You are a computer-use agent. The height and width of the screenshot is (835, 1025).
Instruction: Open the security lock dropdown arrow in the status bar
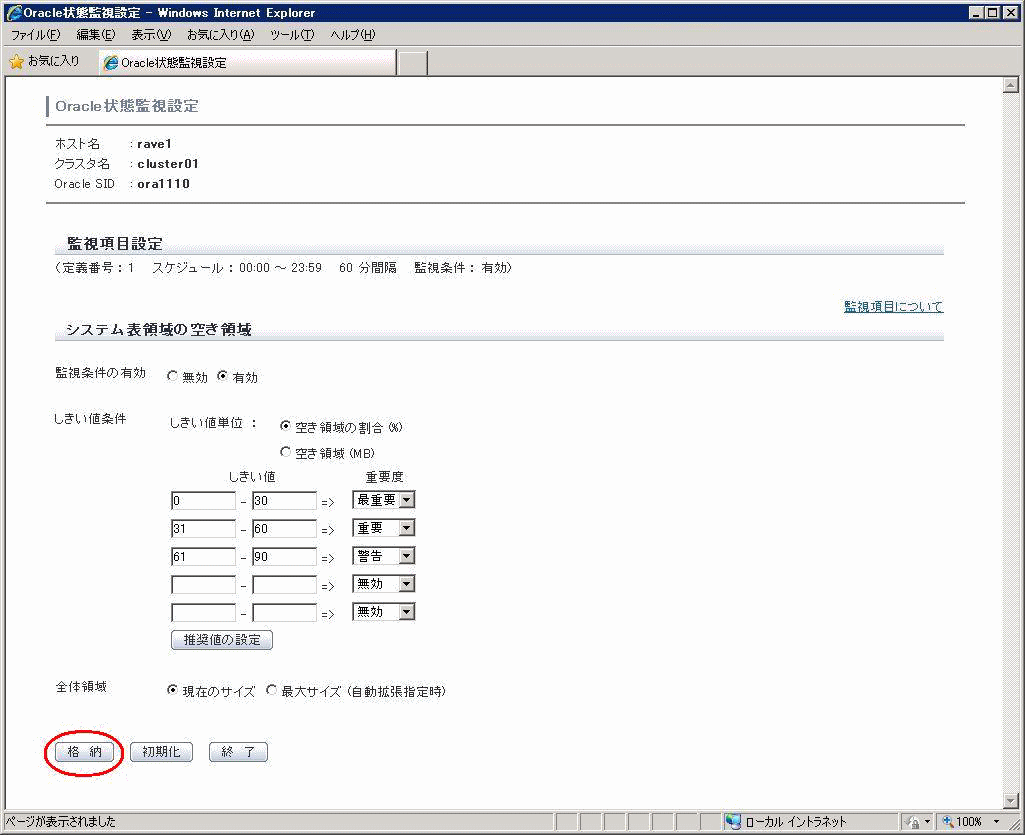pyautogui.click(x=927, y=822)
